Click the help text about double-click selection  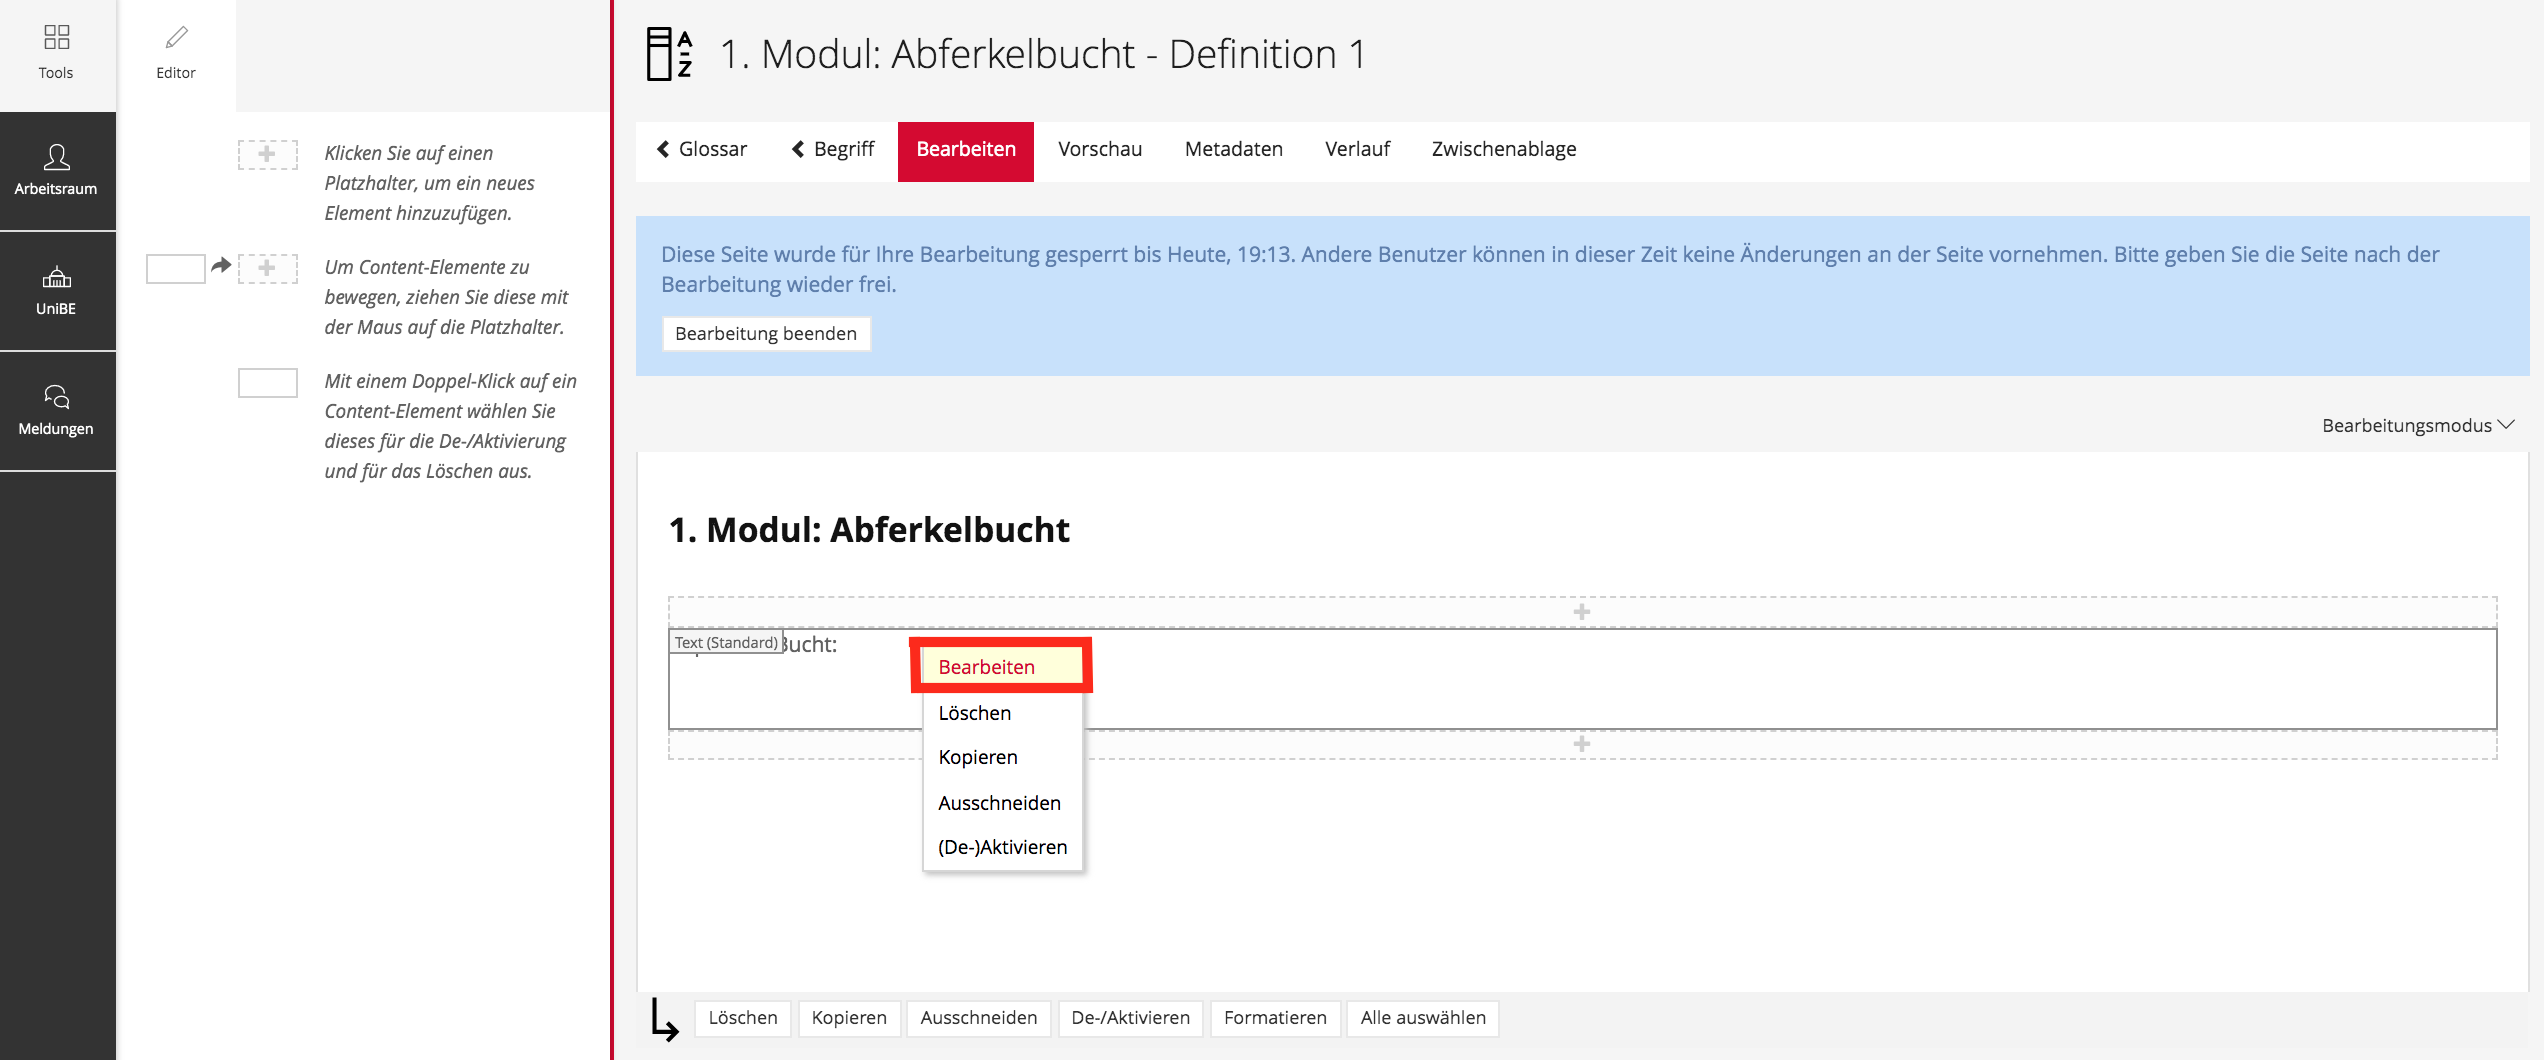[450, 426]
